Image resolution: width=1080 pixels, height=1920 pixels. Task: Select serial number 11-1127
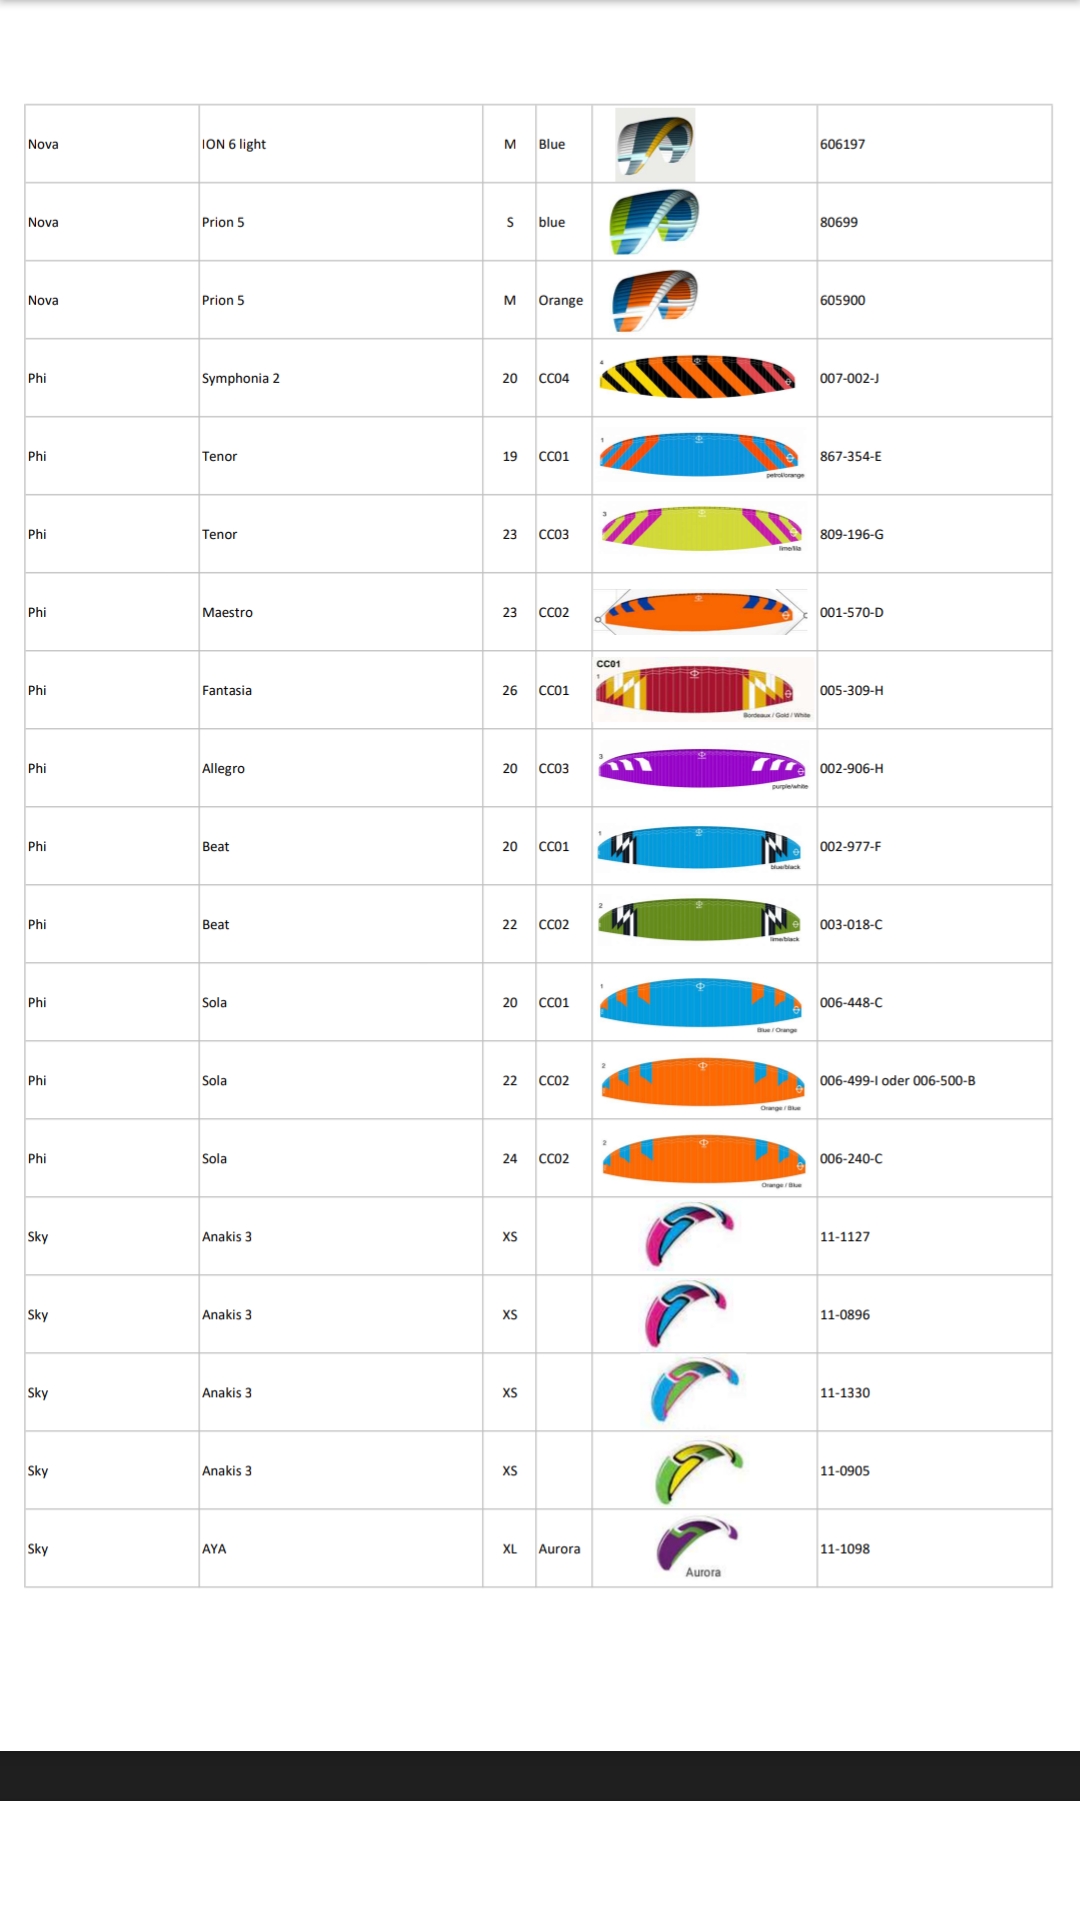click(x=845, y=1237)
